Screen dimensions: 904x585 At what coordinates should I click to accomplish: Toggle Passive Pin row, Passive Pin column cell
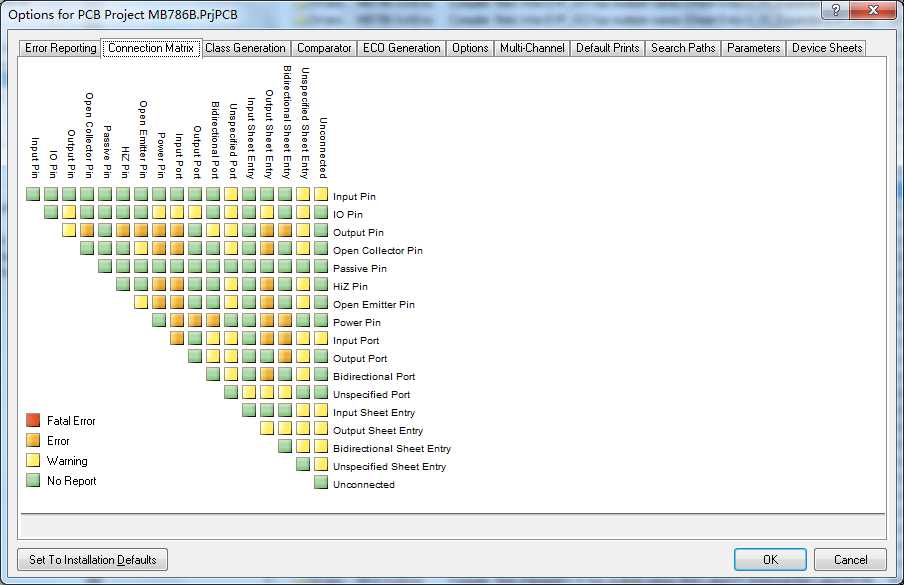tap(105, 266)
